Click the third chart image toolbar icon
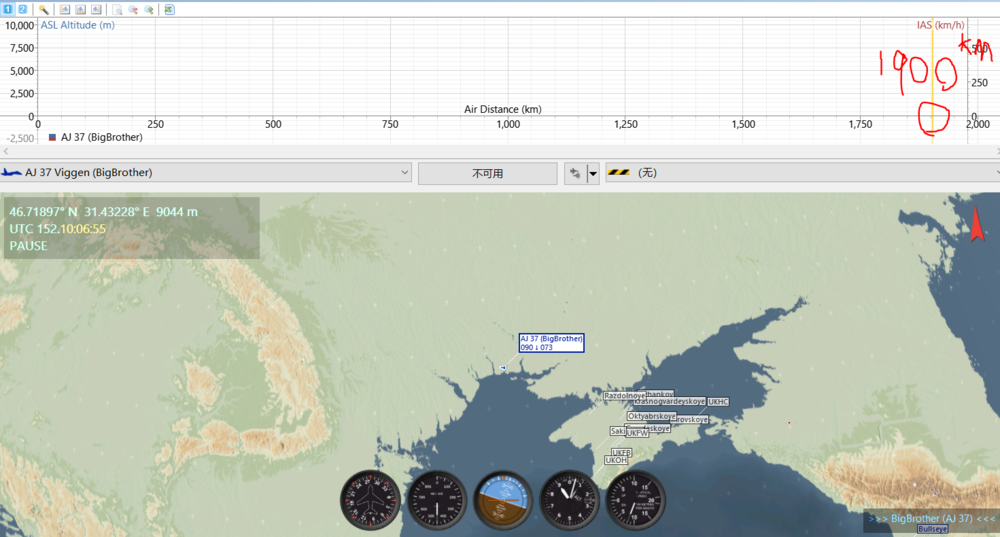The image size is (1000, 537). coord(96,9)
